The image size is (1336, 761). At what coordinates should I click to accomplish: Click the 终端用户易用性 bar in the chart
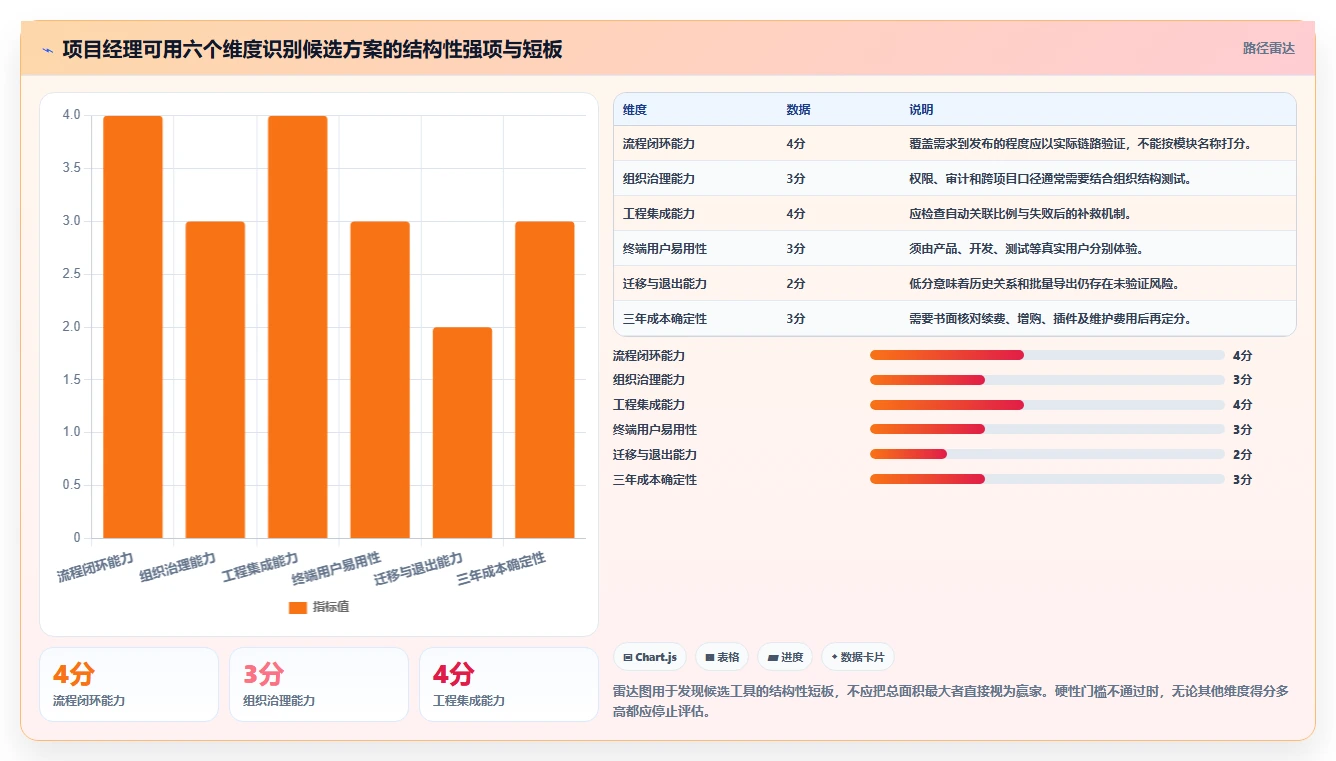380,380
